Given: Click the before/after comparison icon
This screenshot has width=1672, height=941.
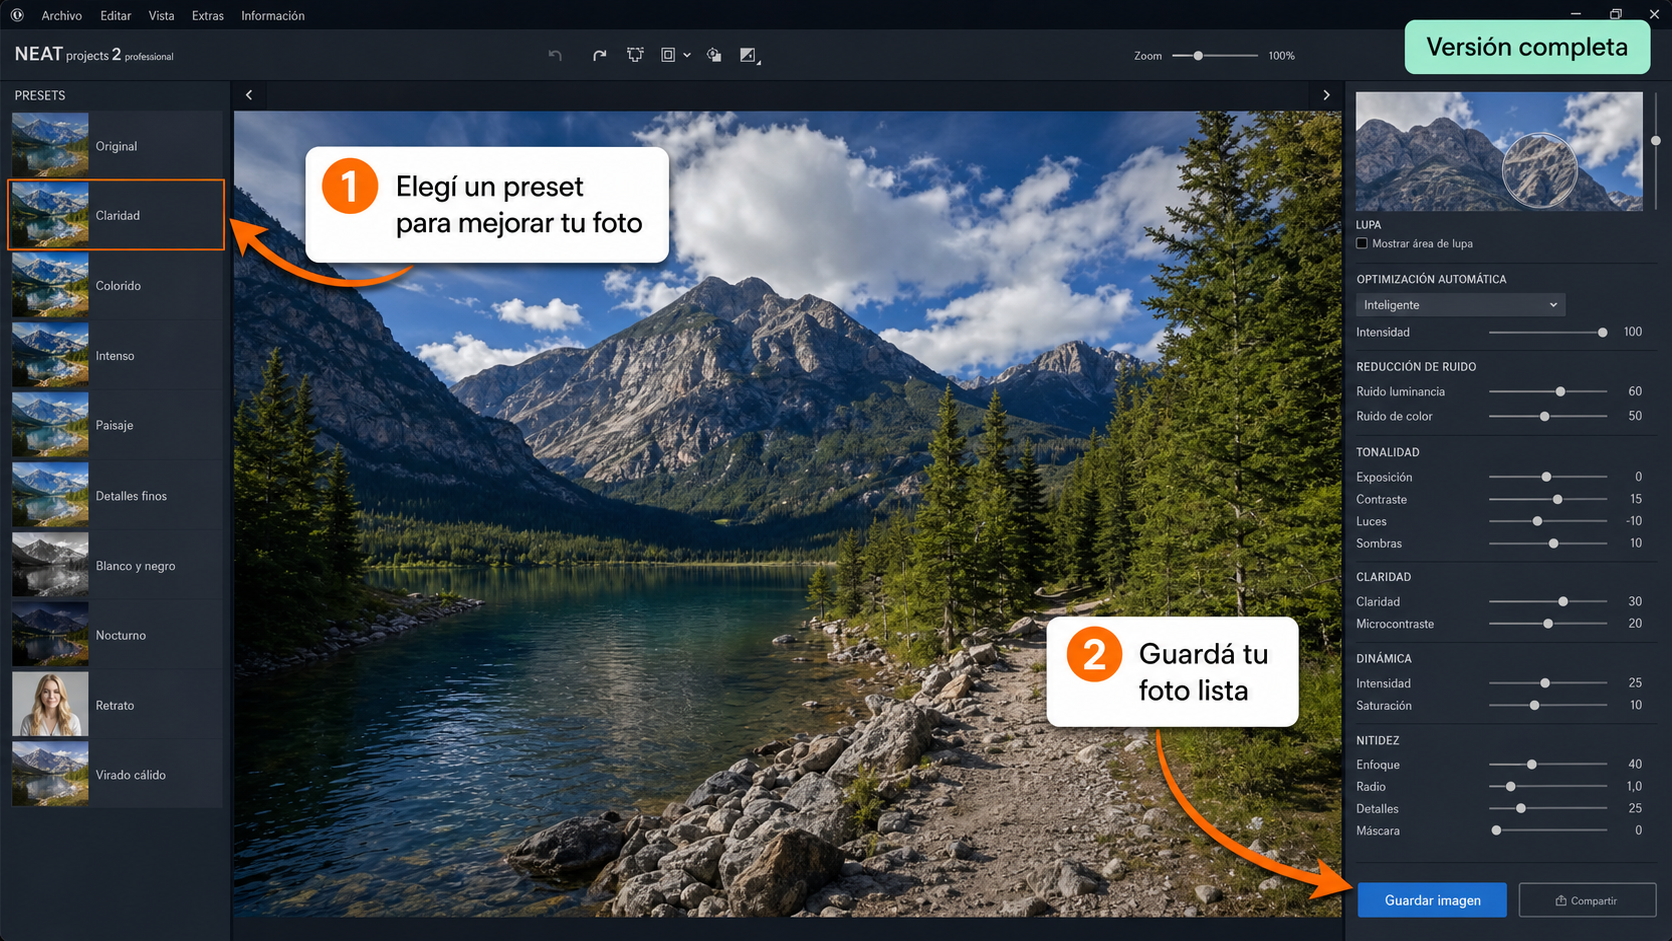Looking at the screenshot, I should click(x=748, y=55).
